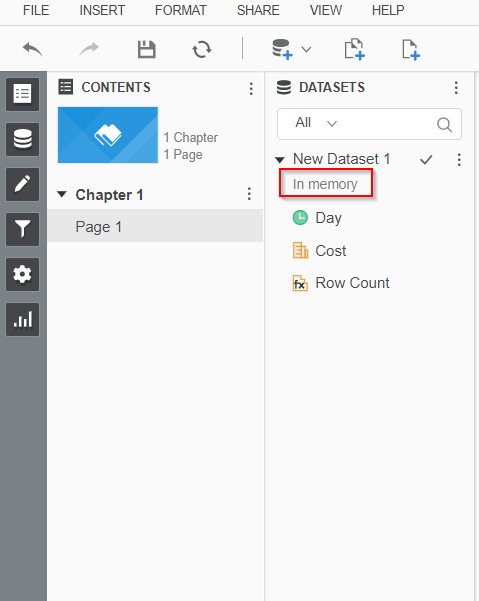
Task: Open the FORMAT menu
Action: point(180,10)
